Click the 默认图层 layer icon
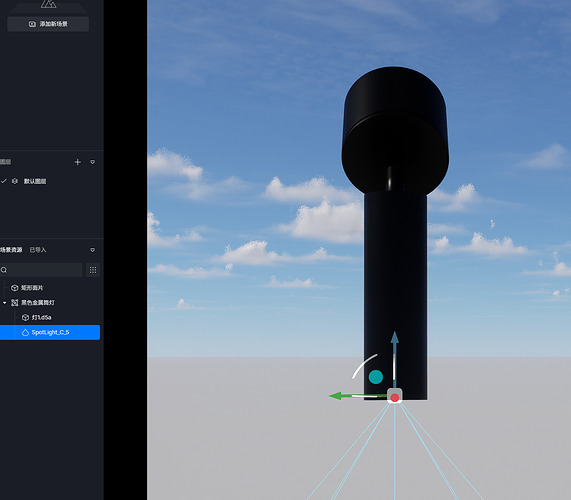Screen dimensions: 571x500 tap(15, 181)
